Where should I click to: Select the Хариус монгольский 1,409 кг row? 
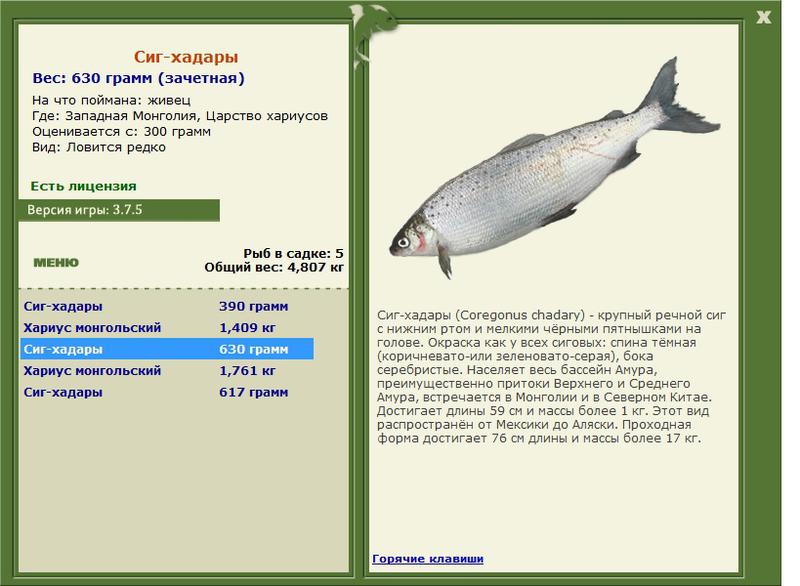[x=167, y=327]
